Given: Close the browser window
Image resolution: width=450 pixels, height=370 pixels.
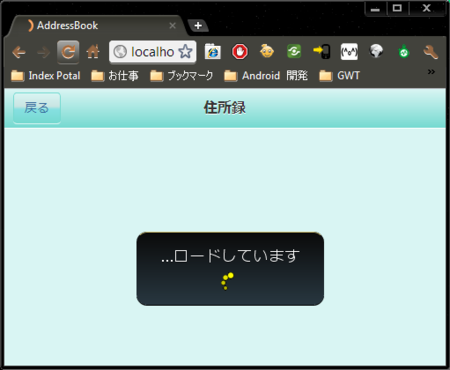Looking at the screenshot, I should pyautogui.click(x=426, y=8).
